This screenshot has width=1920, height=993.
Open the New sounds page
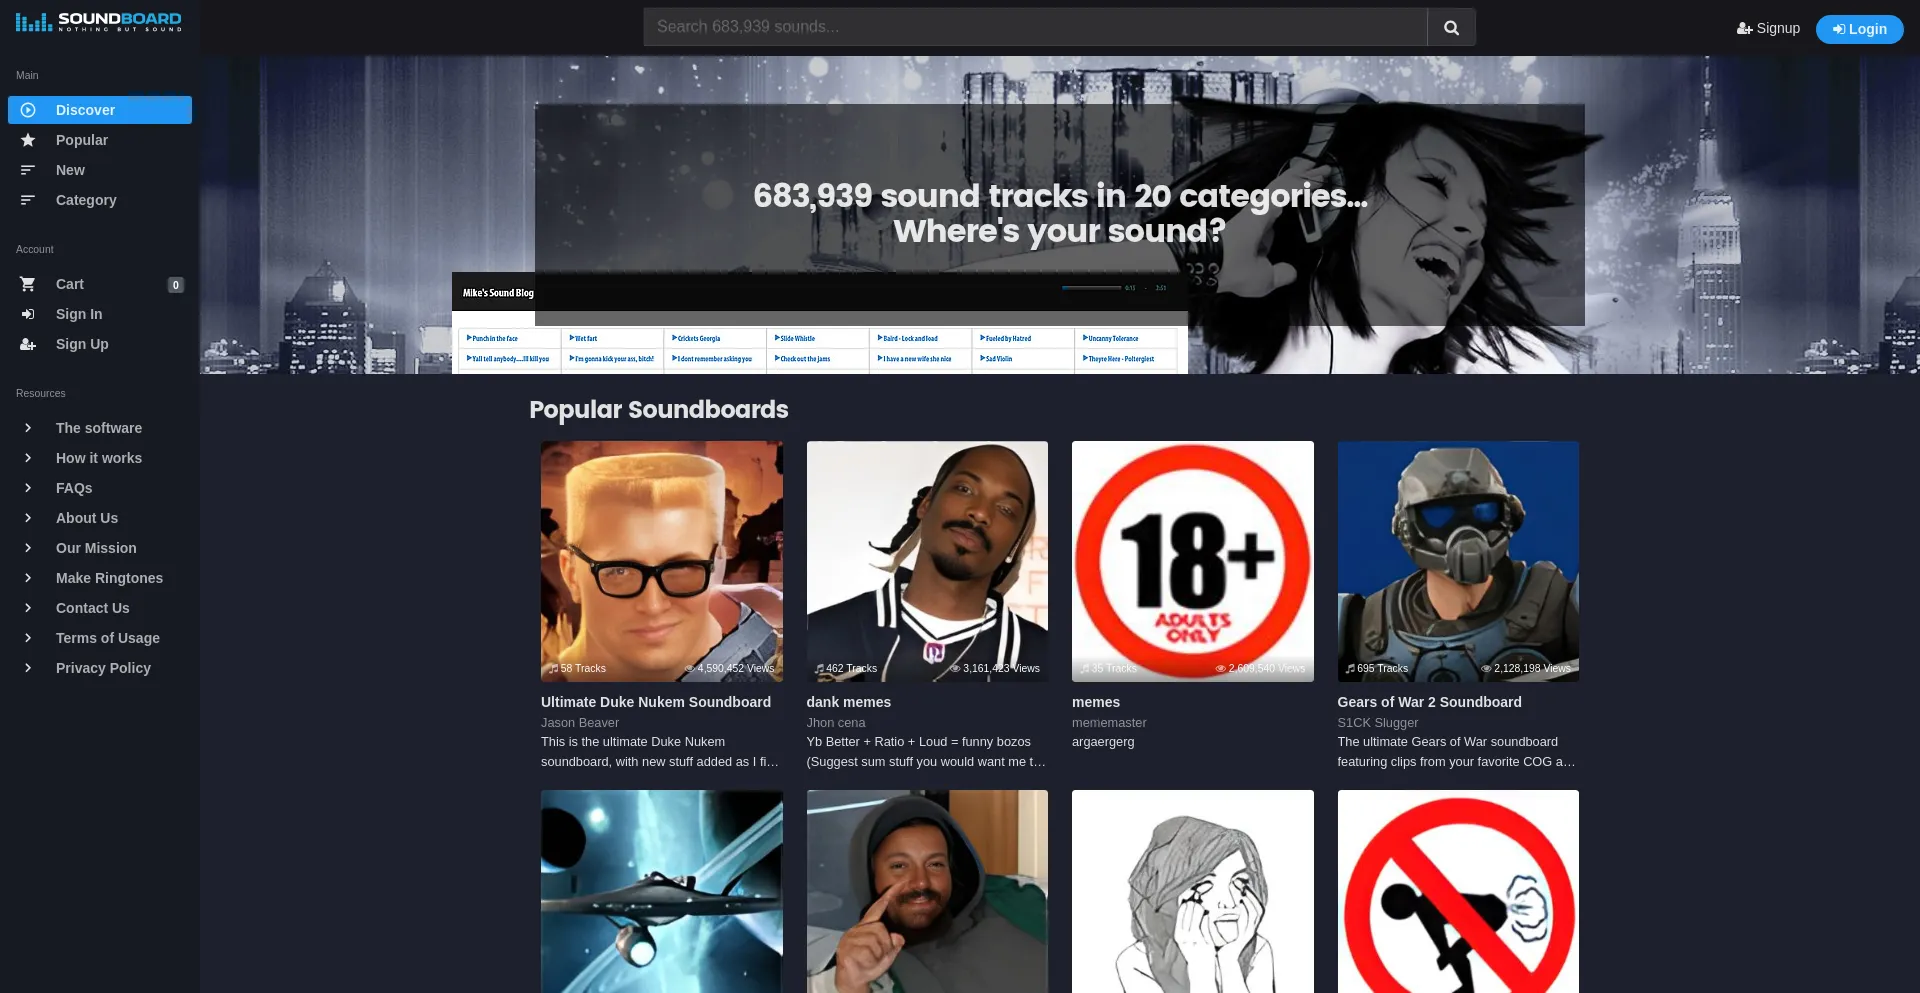[x=100, y=170]
